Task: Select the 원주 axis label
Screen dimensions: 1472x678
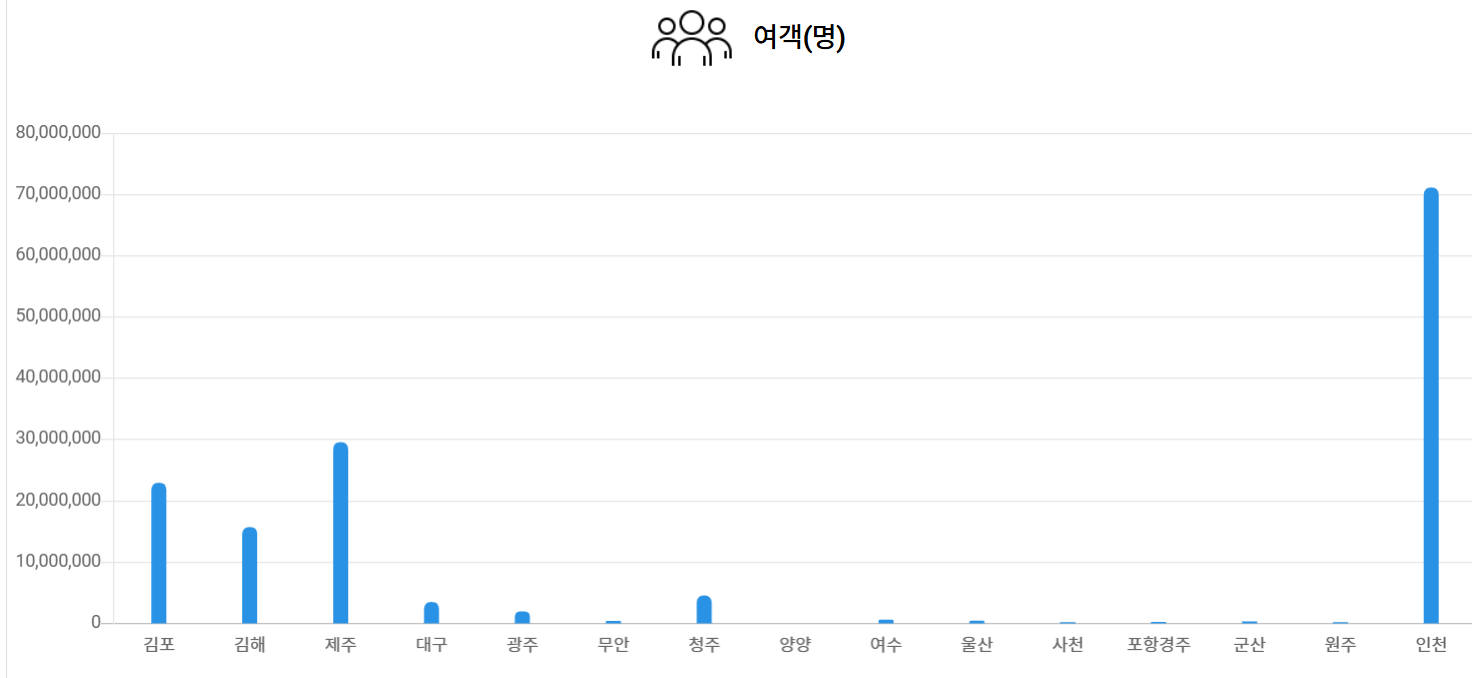Action: pyautogui.click(x=1340, y=645)
